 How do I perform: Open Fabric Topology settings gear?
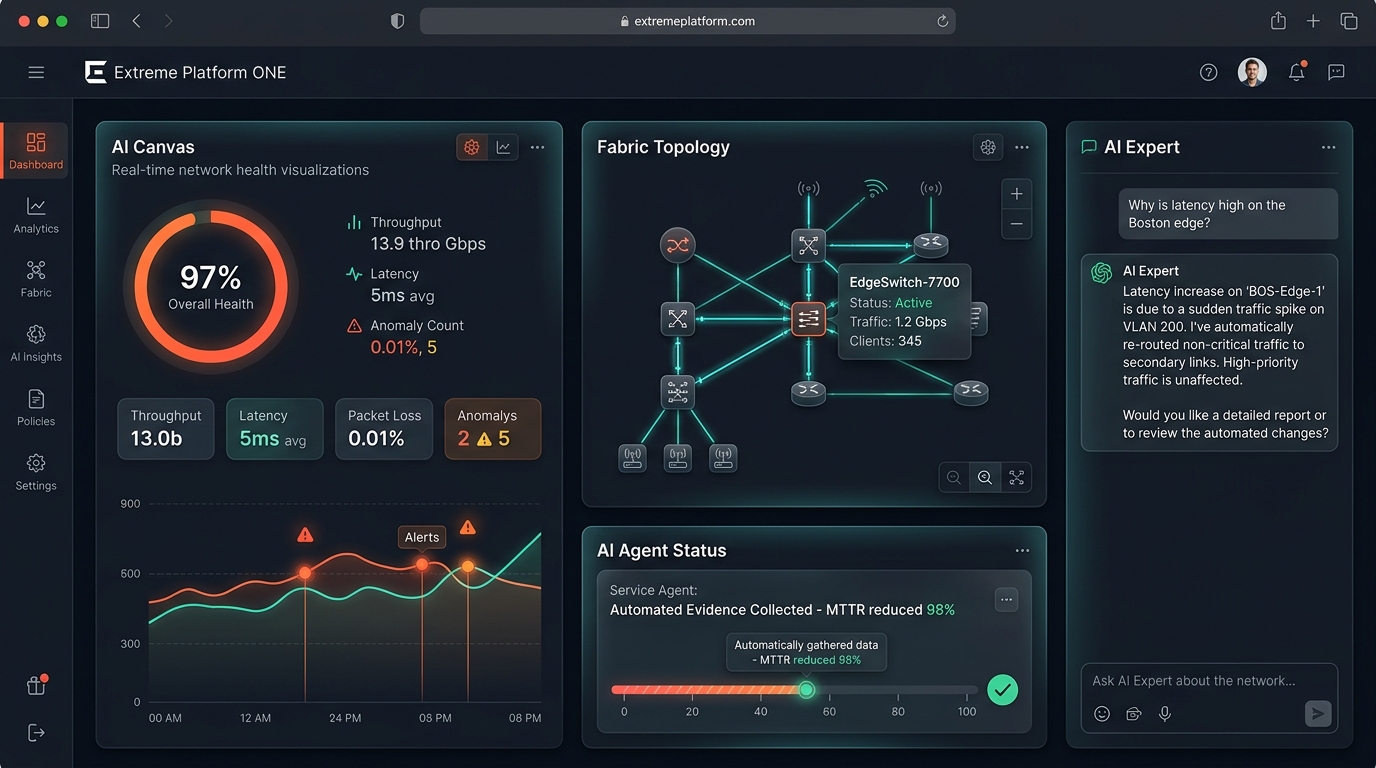click(988, 147)
